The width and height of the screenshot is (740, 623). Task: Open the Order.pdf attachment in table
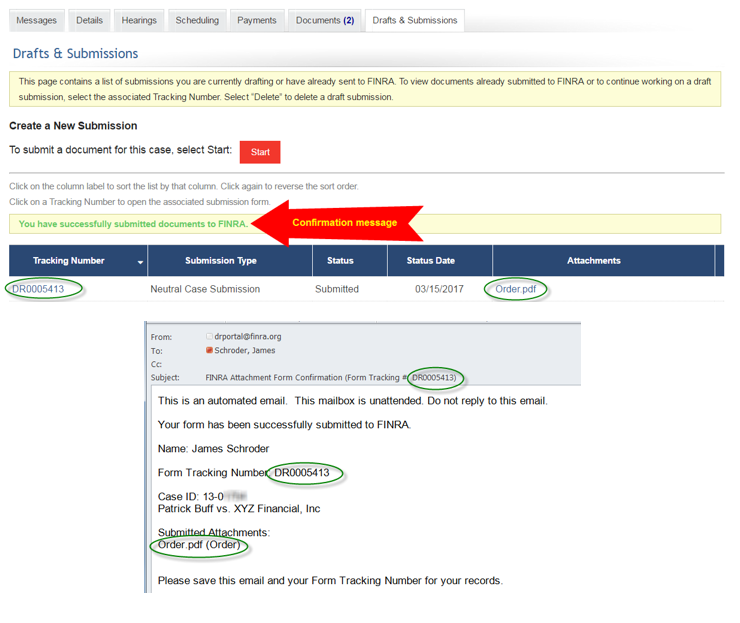click(516, 289)
